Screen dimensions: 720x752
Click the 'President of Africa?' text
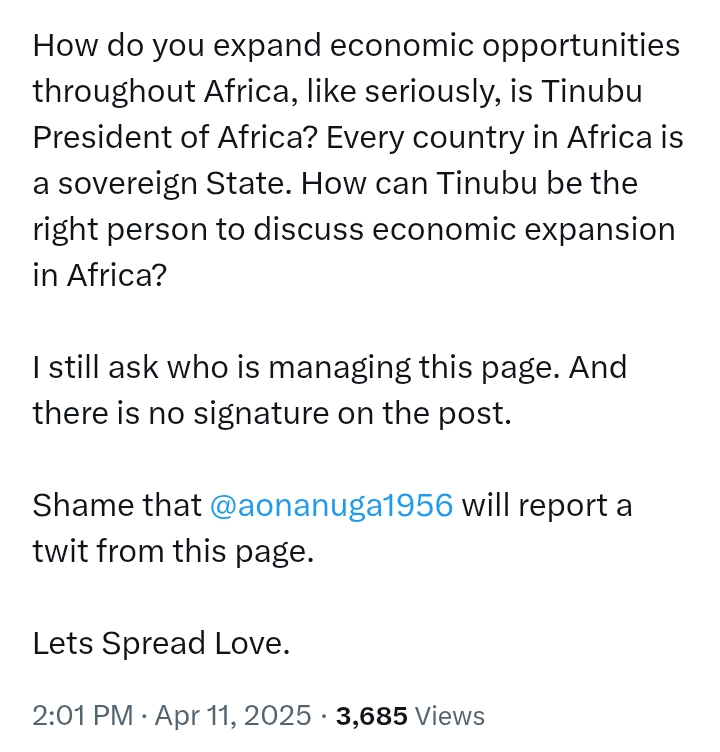pyautogui.click(x=175, y=138)
